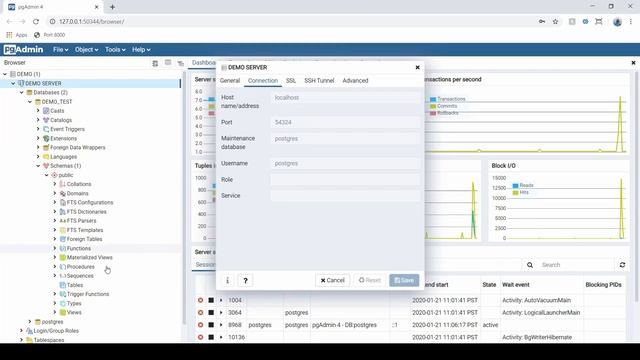This screenshot has width=640, height=360.
Task: Open the File menu
Action: click(x=60, y=49)
